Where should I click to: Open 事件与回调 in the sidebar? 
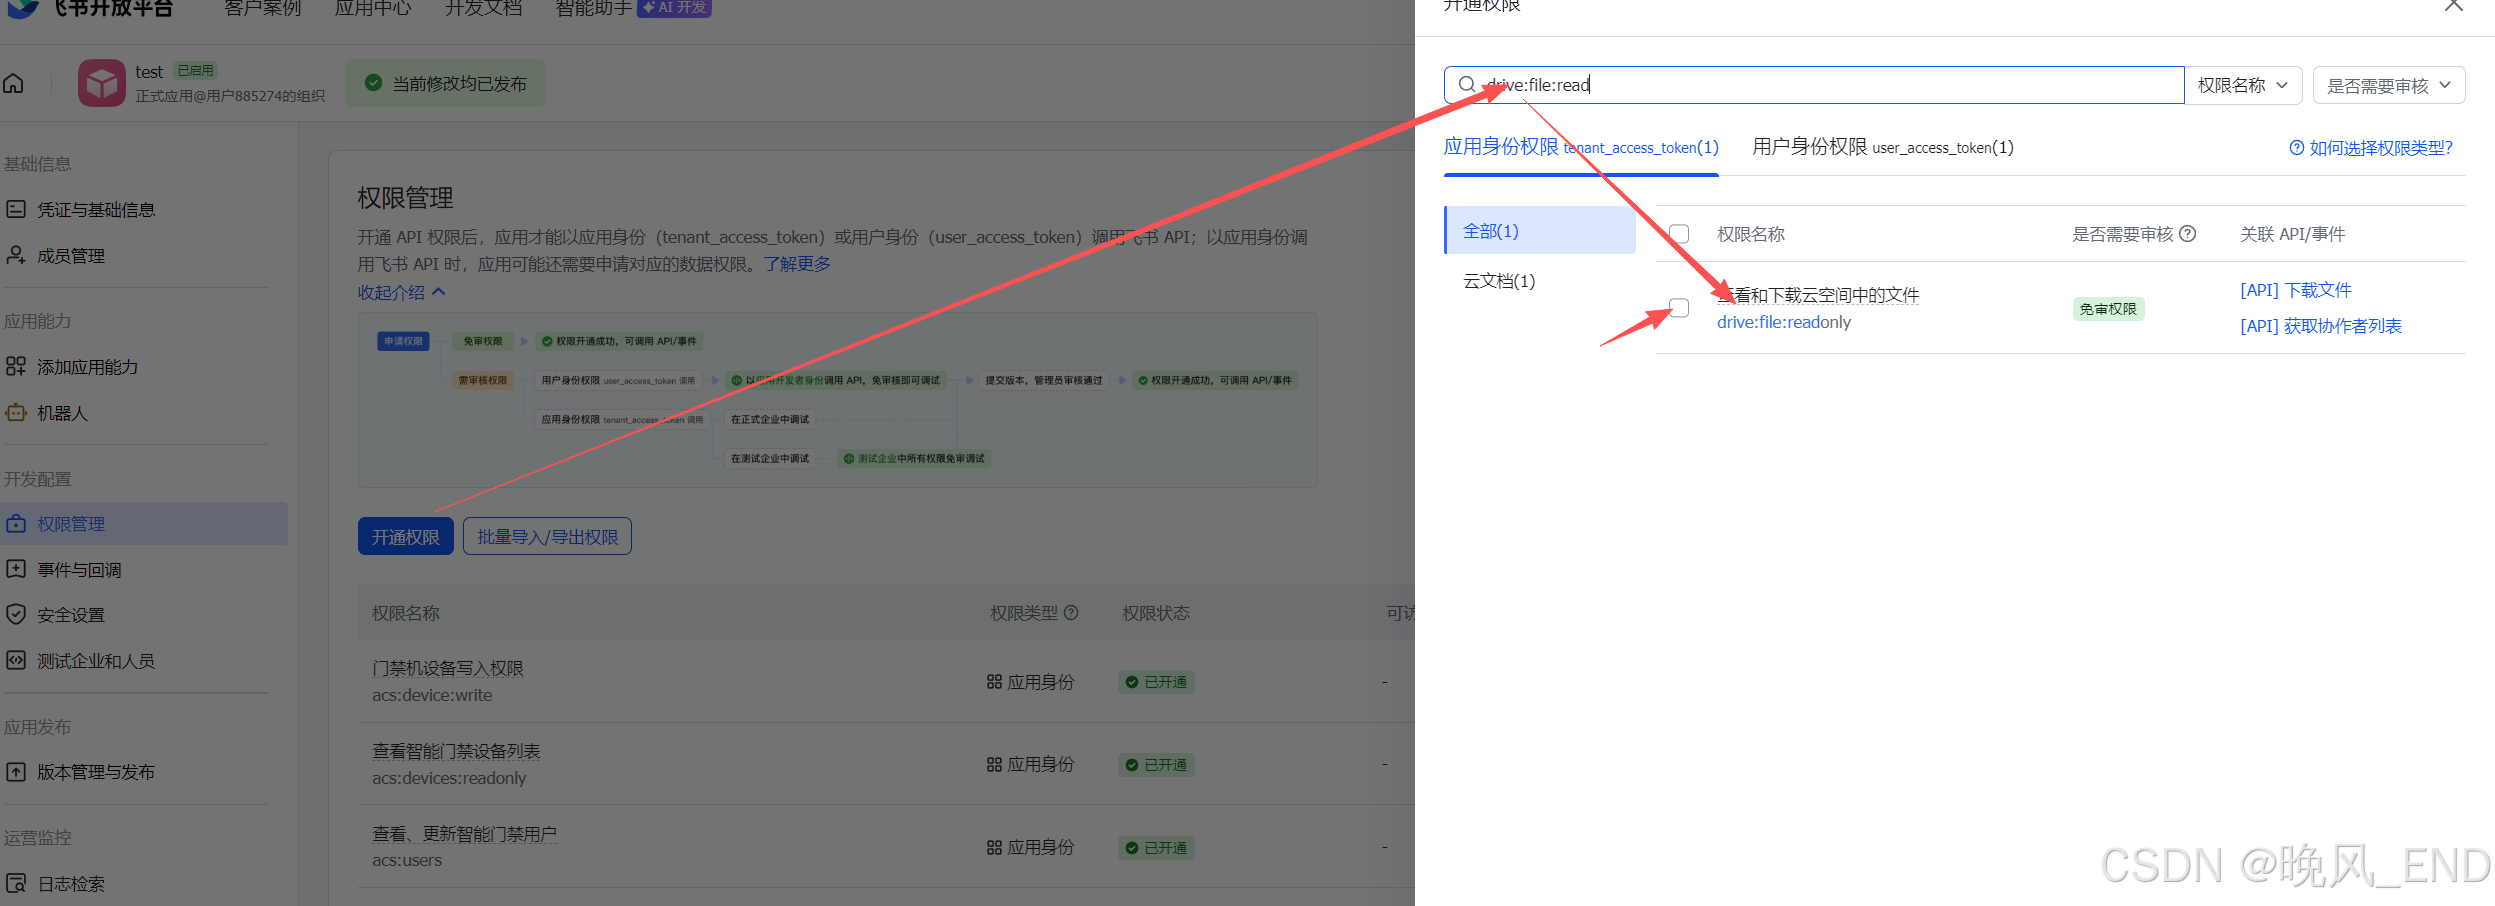[x=79, y=570]
